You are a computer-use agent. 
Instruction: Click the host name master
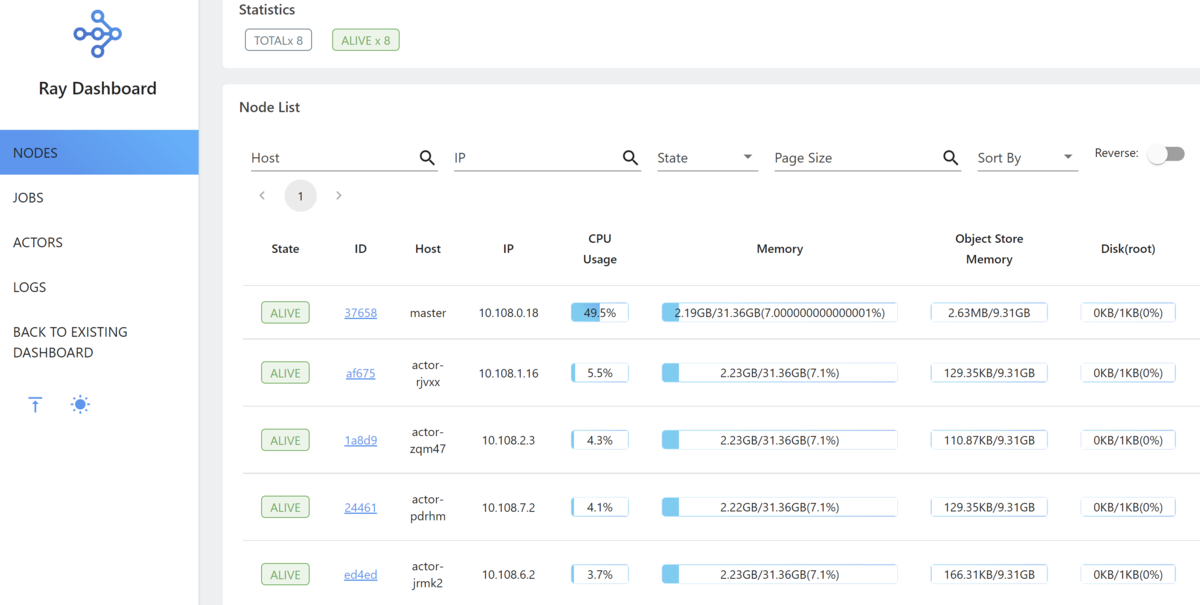[x=428, y=313]
